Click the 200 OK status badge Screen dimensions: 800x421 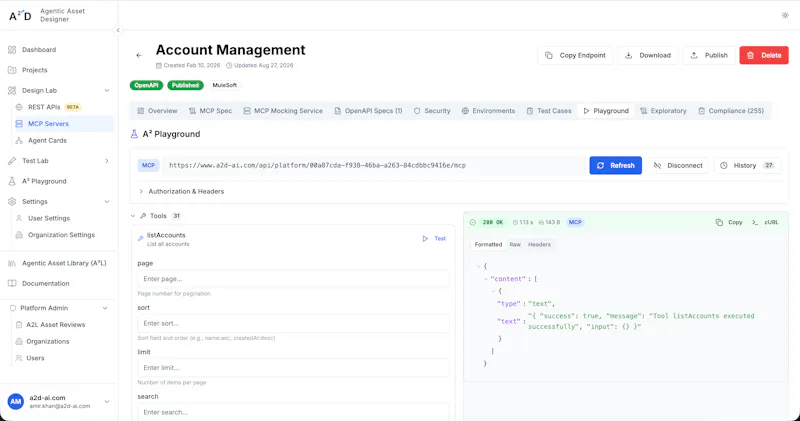[493, 222]
